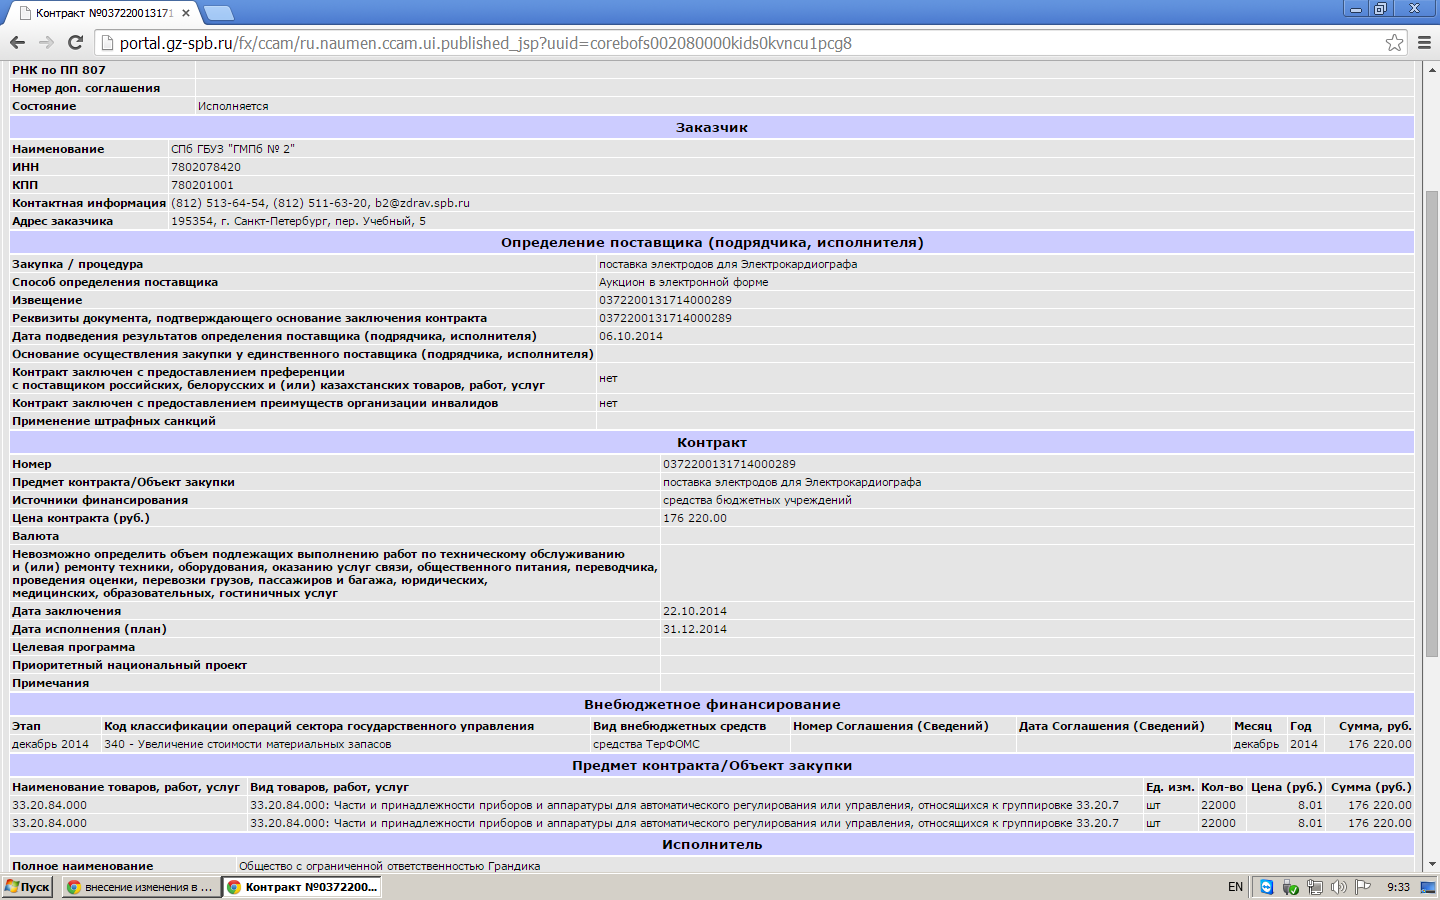Open the volume speaker tray icon
The width and height of the screenshot is (1440, 900).
click(x=1338, y=887)
